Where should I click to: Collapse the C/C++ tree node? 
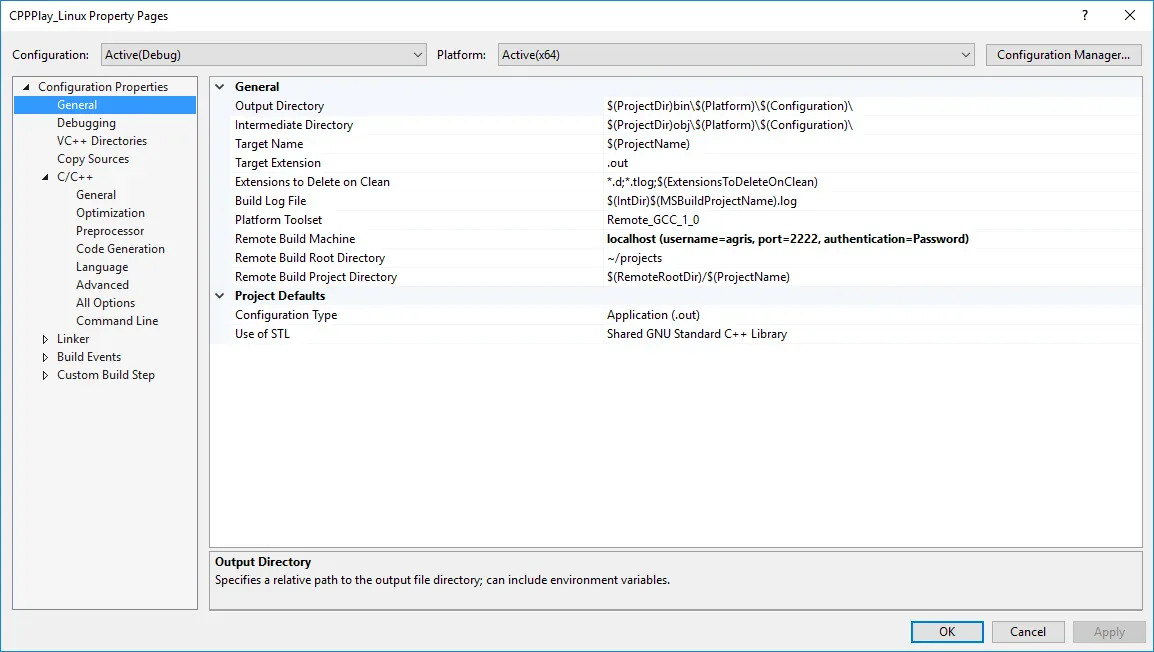pos(46,177)
